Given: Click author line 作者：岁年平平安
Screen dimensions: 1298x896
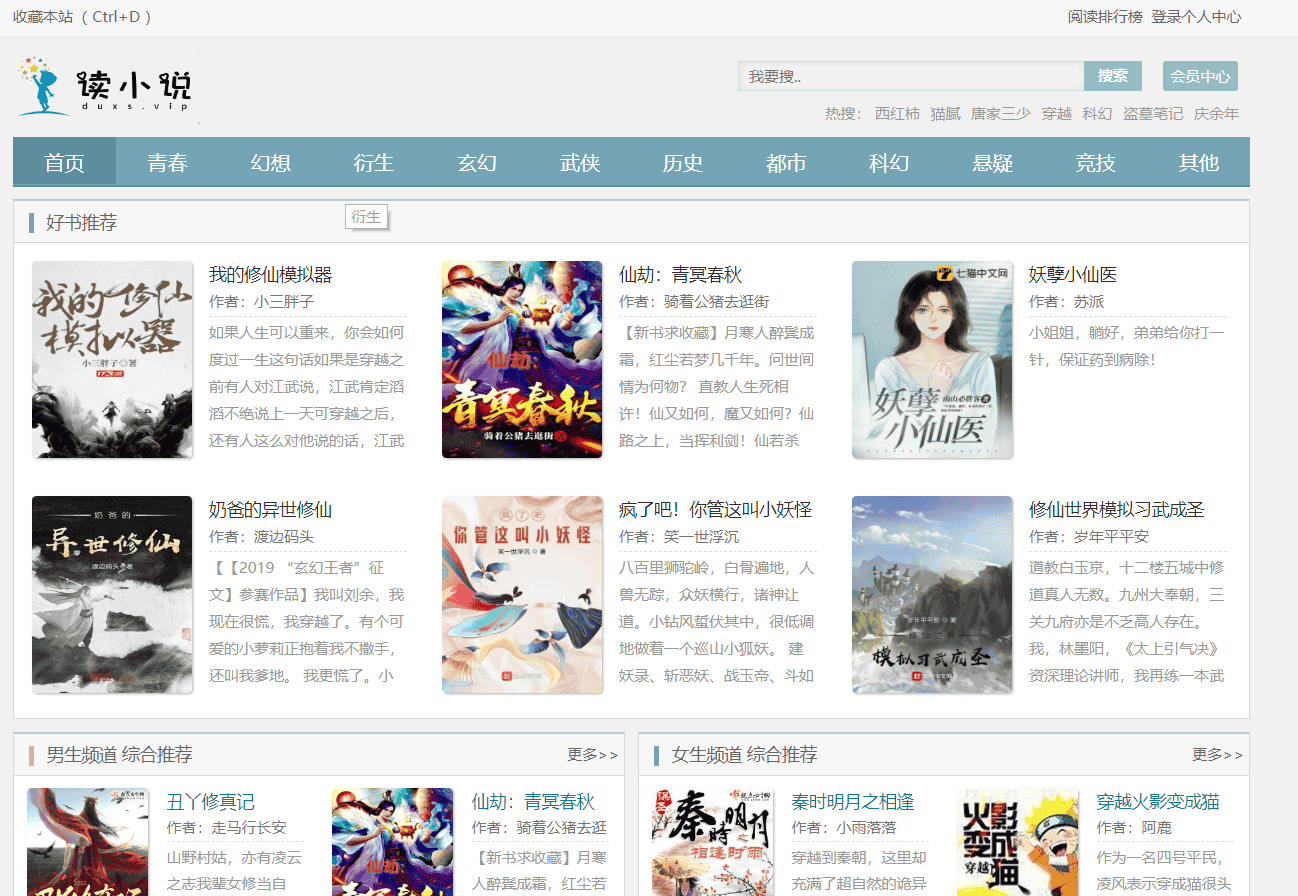Looking at the screenshot, I should pos(1089,537).
